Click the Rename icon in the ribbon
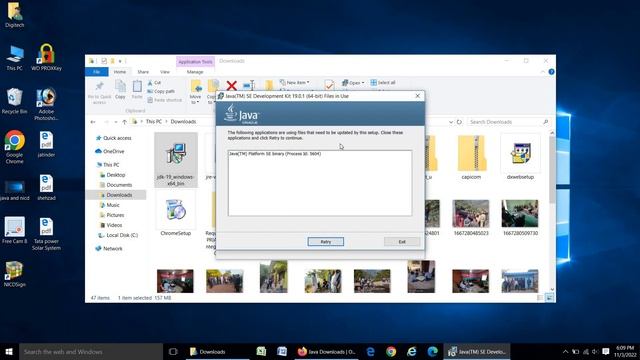 pyautogui.click(x=249, y=85)
